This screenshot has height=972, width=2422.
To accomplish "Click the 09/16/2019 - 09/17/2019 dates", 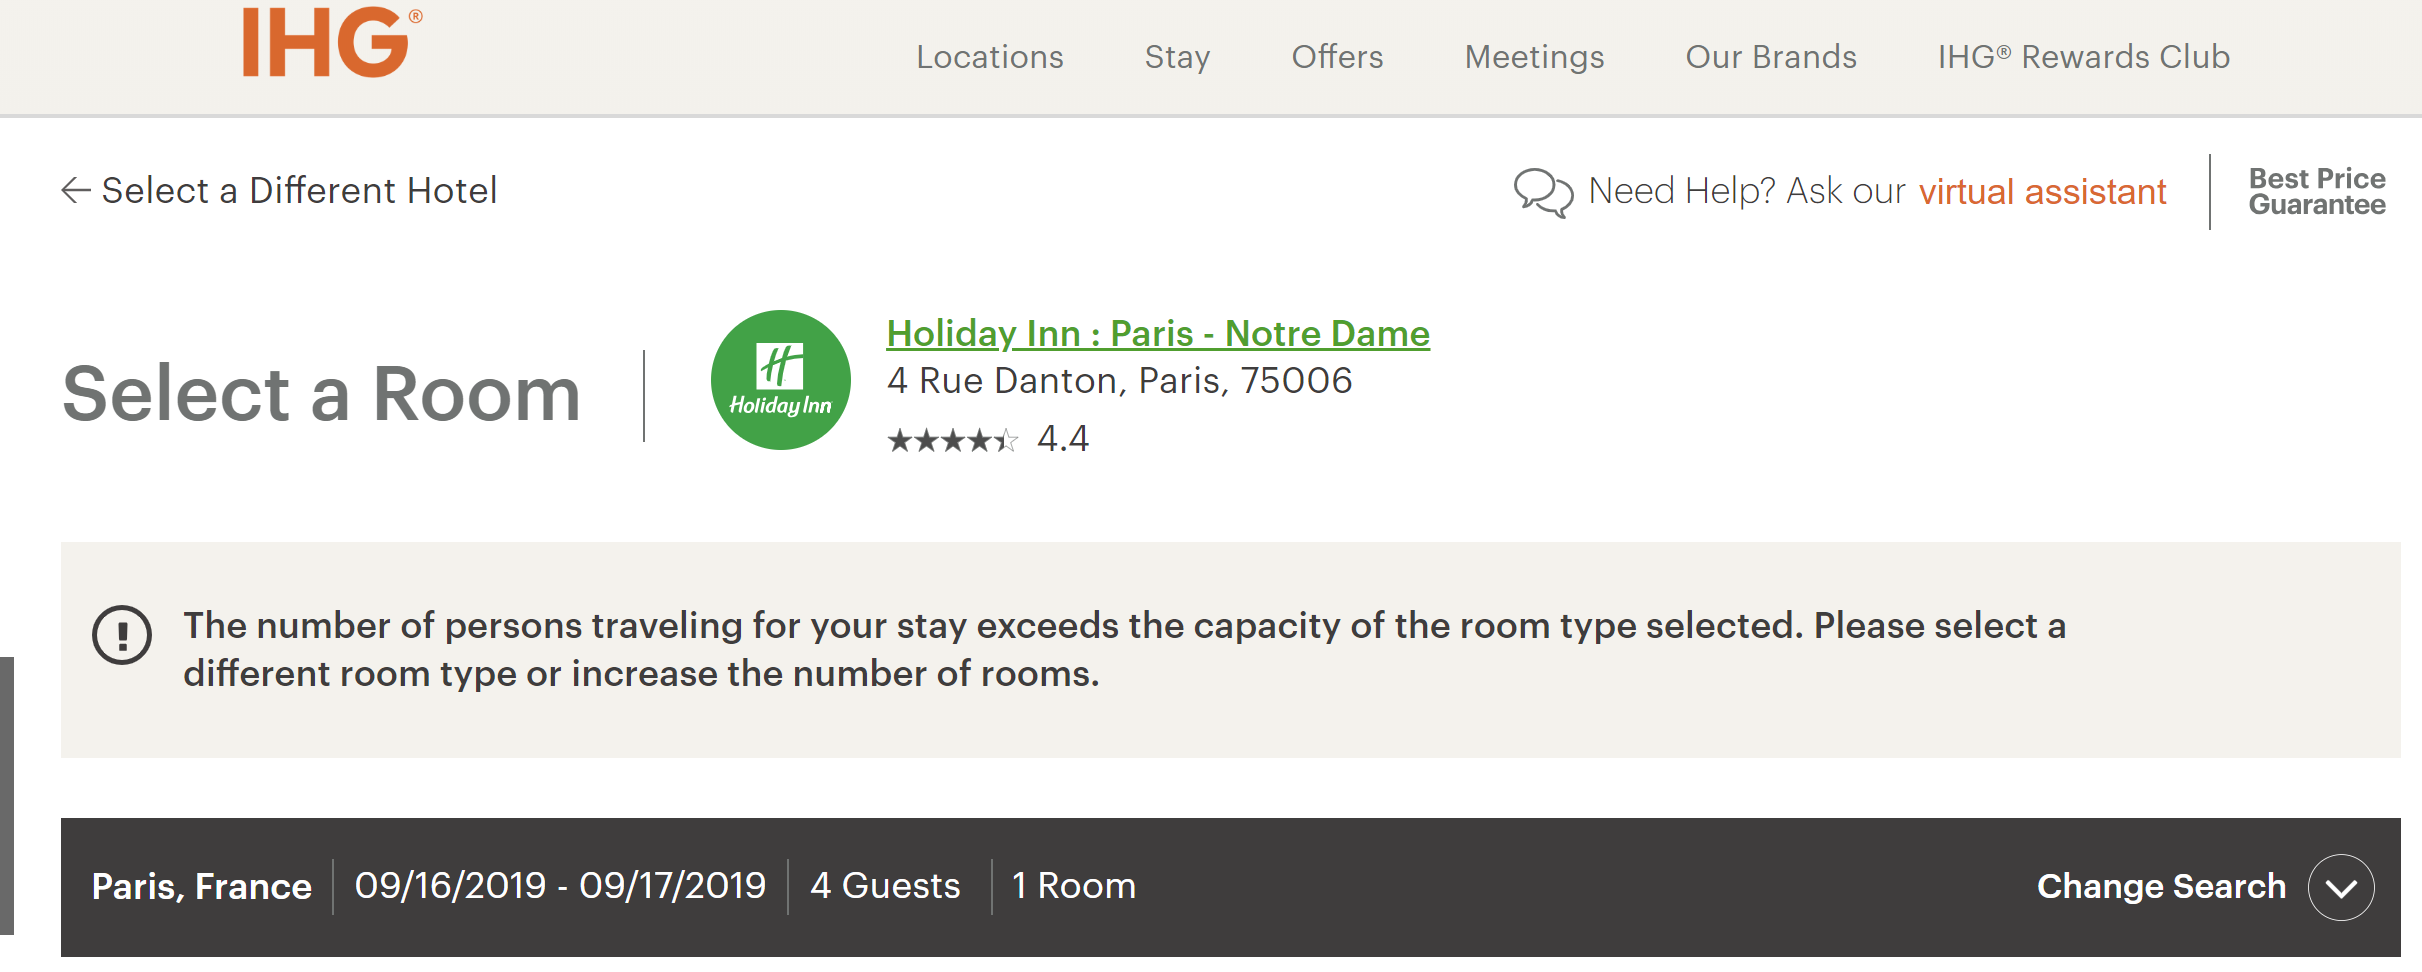I will 560,886.
